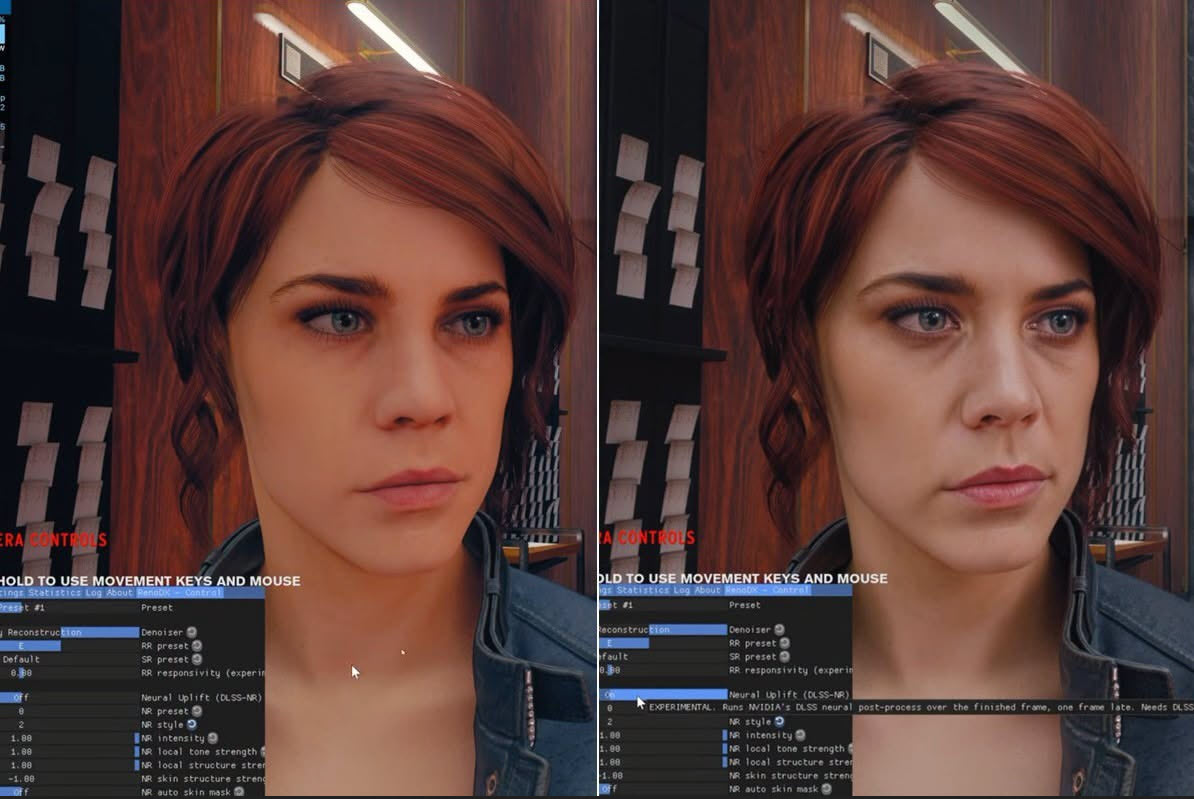The height and width of the screenshot is (799, 1194).
Task: Select RenoDX - Control tab, left overlay
Action: (x=180, y=593)
